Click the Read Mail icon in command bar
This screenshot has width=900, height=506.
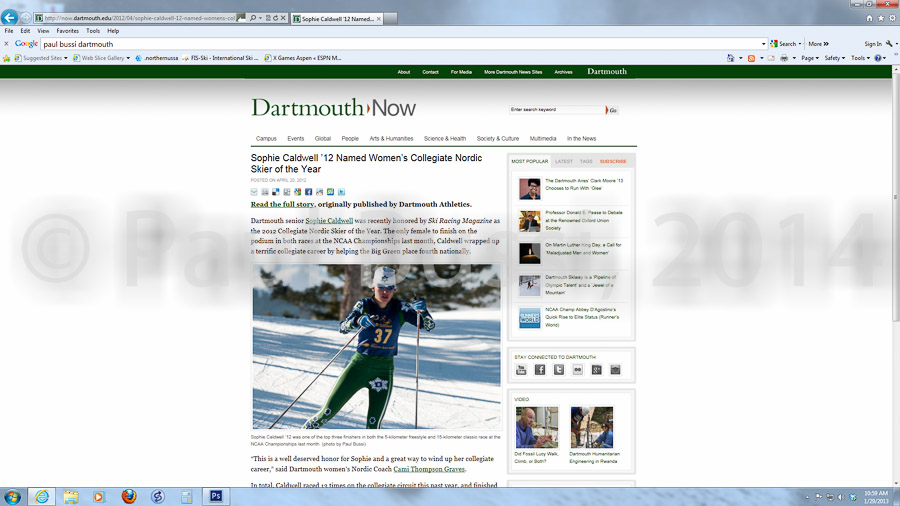pos(771,58)
